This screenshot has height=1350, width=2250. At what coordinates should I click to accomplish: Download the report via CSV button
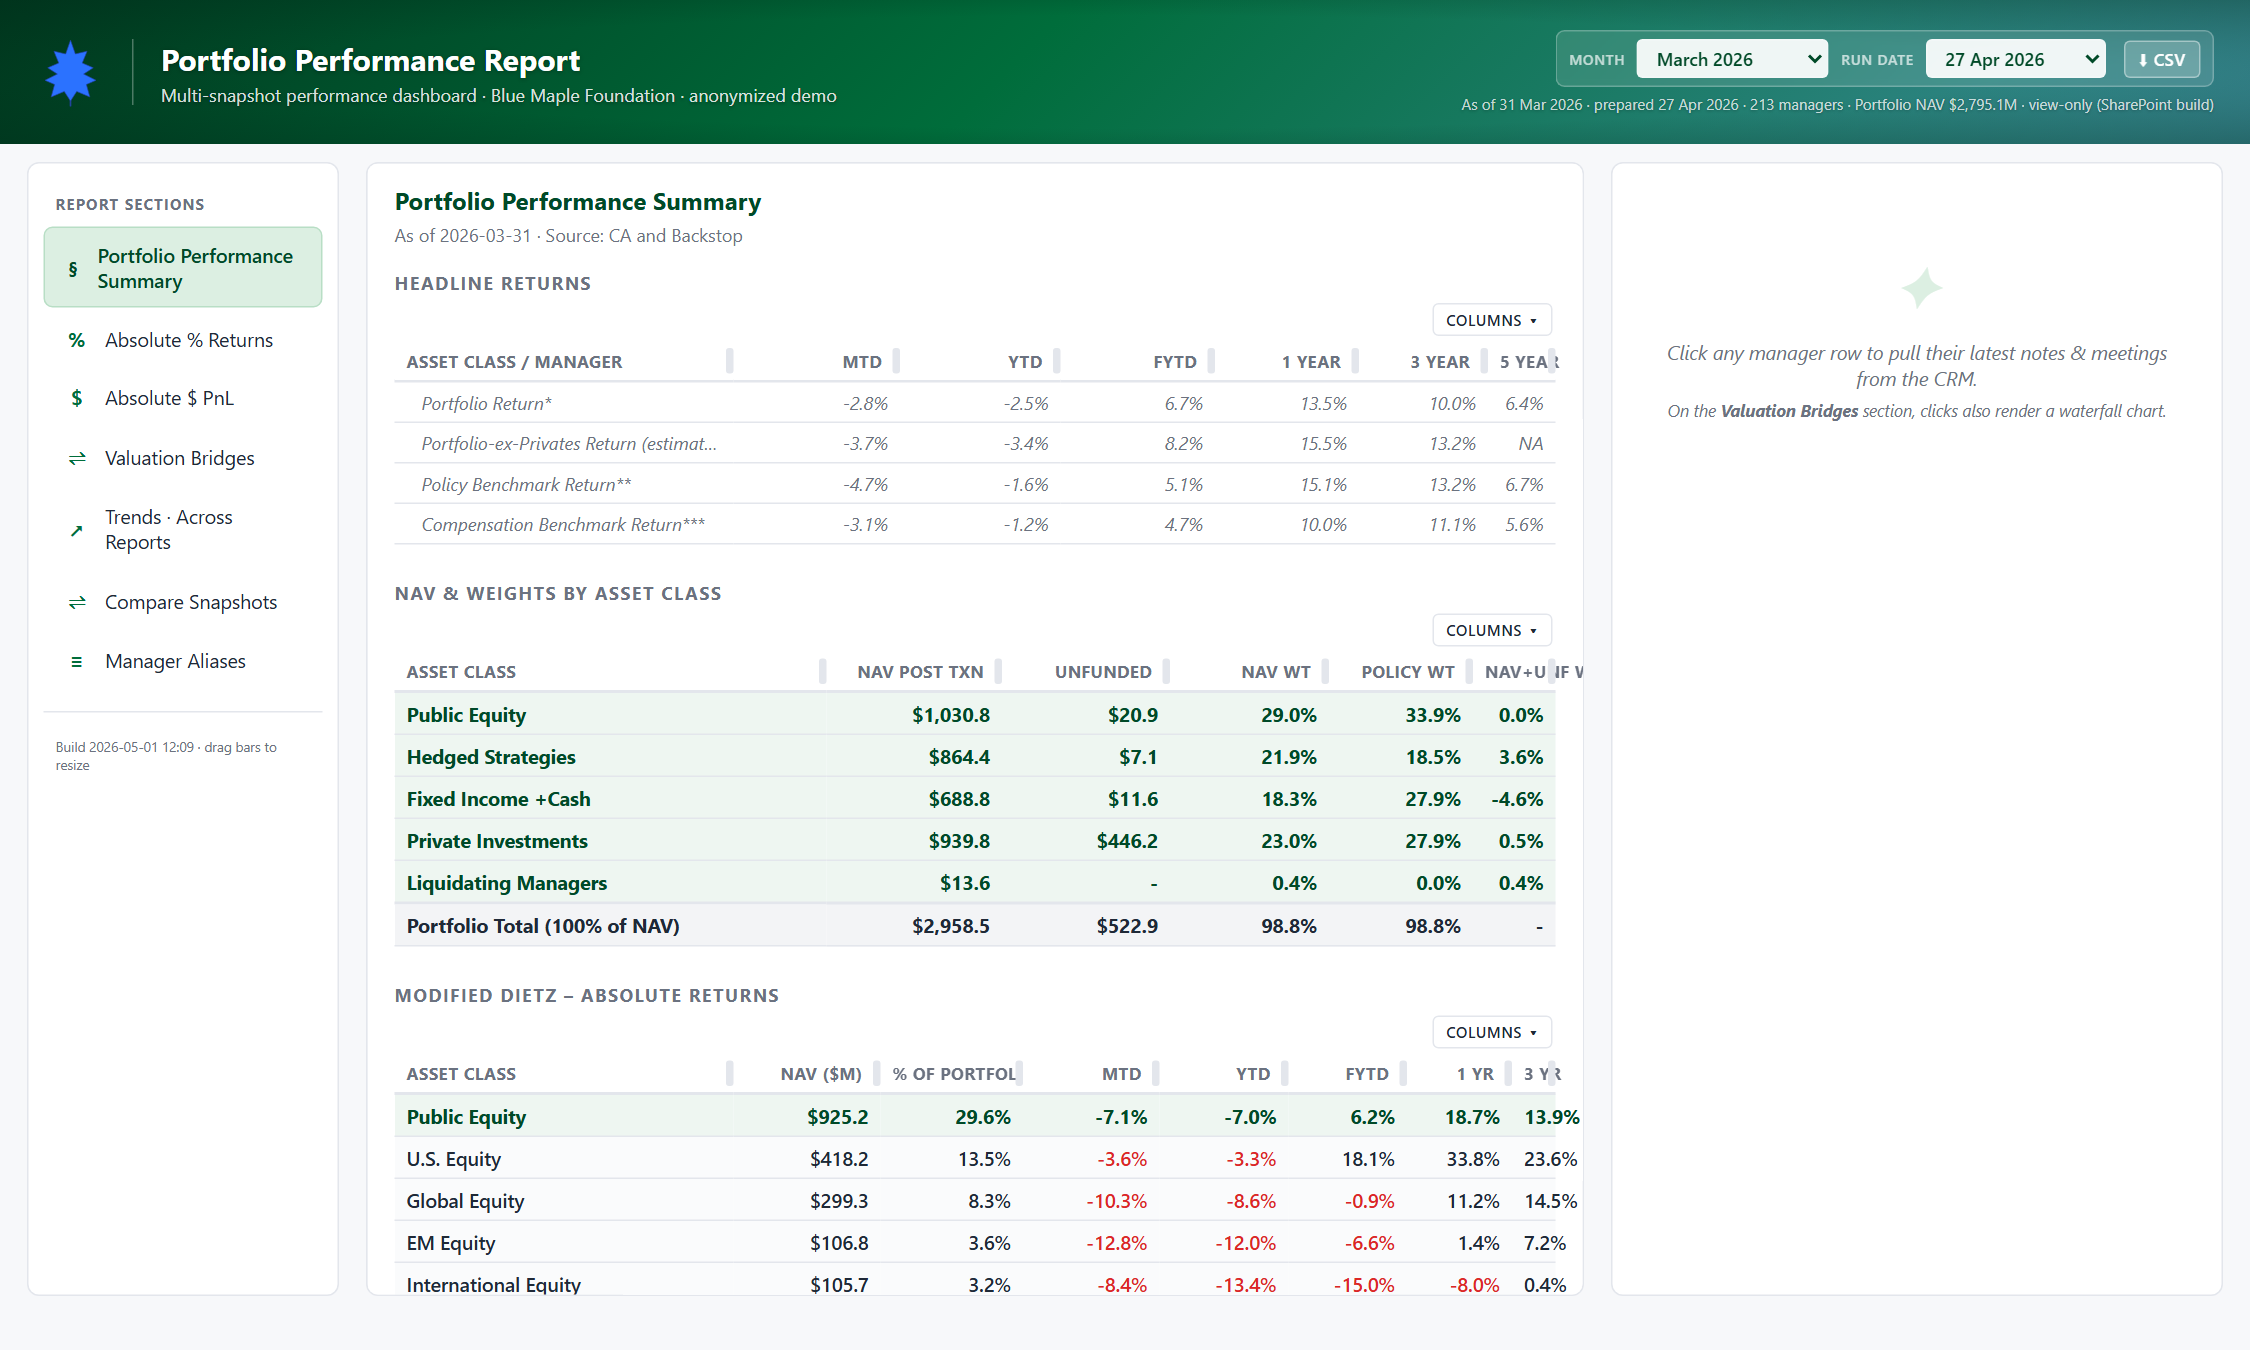coord(2161,60)
